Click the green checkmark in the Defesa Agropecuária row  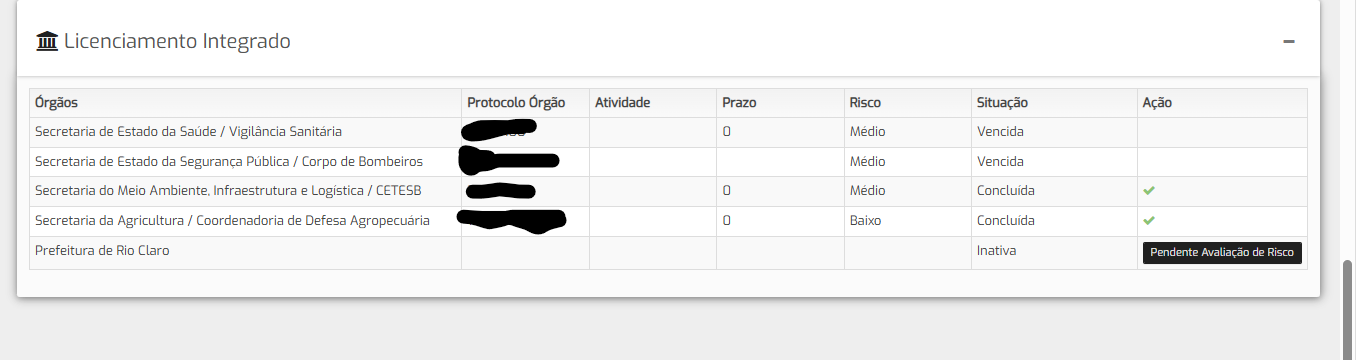coord(1149,220)
